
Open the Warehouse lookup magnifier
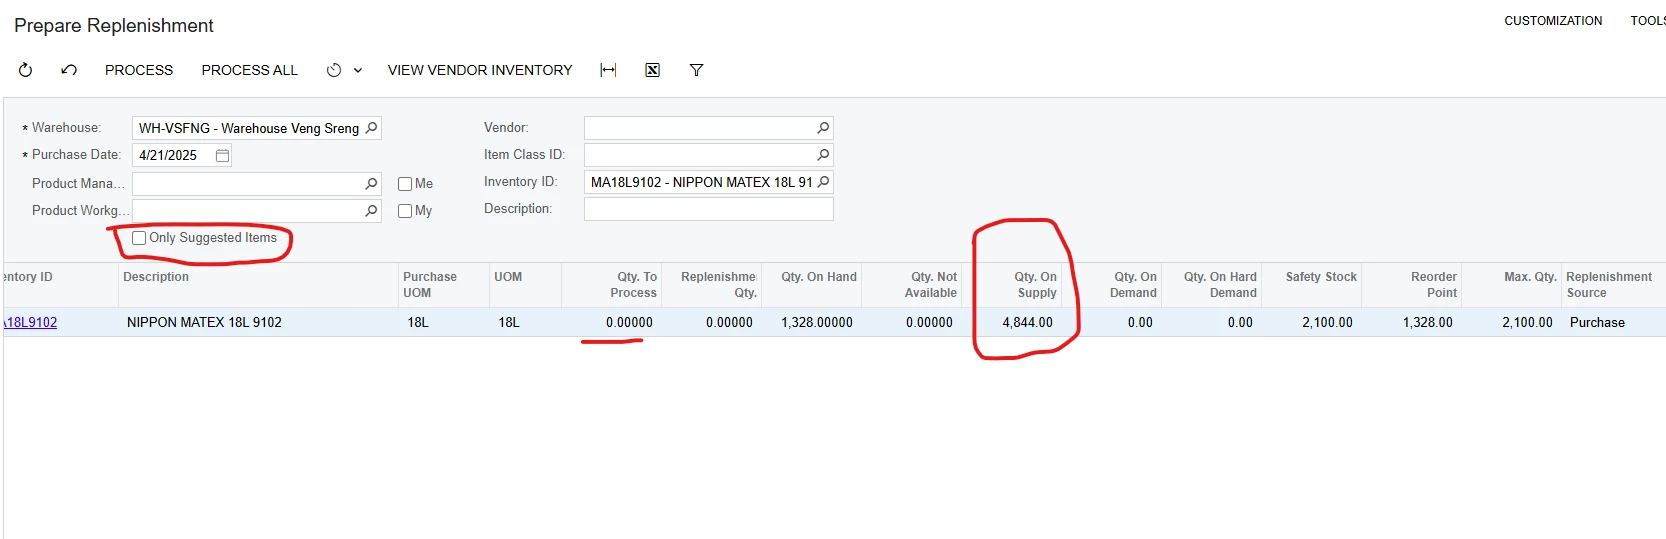pos(371,128)
